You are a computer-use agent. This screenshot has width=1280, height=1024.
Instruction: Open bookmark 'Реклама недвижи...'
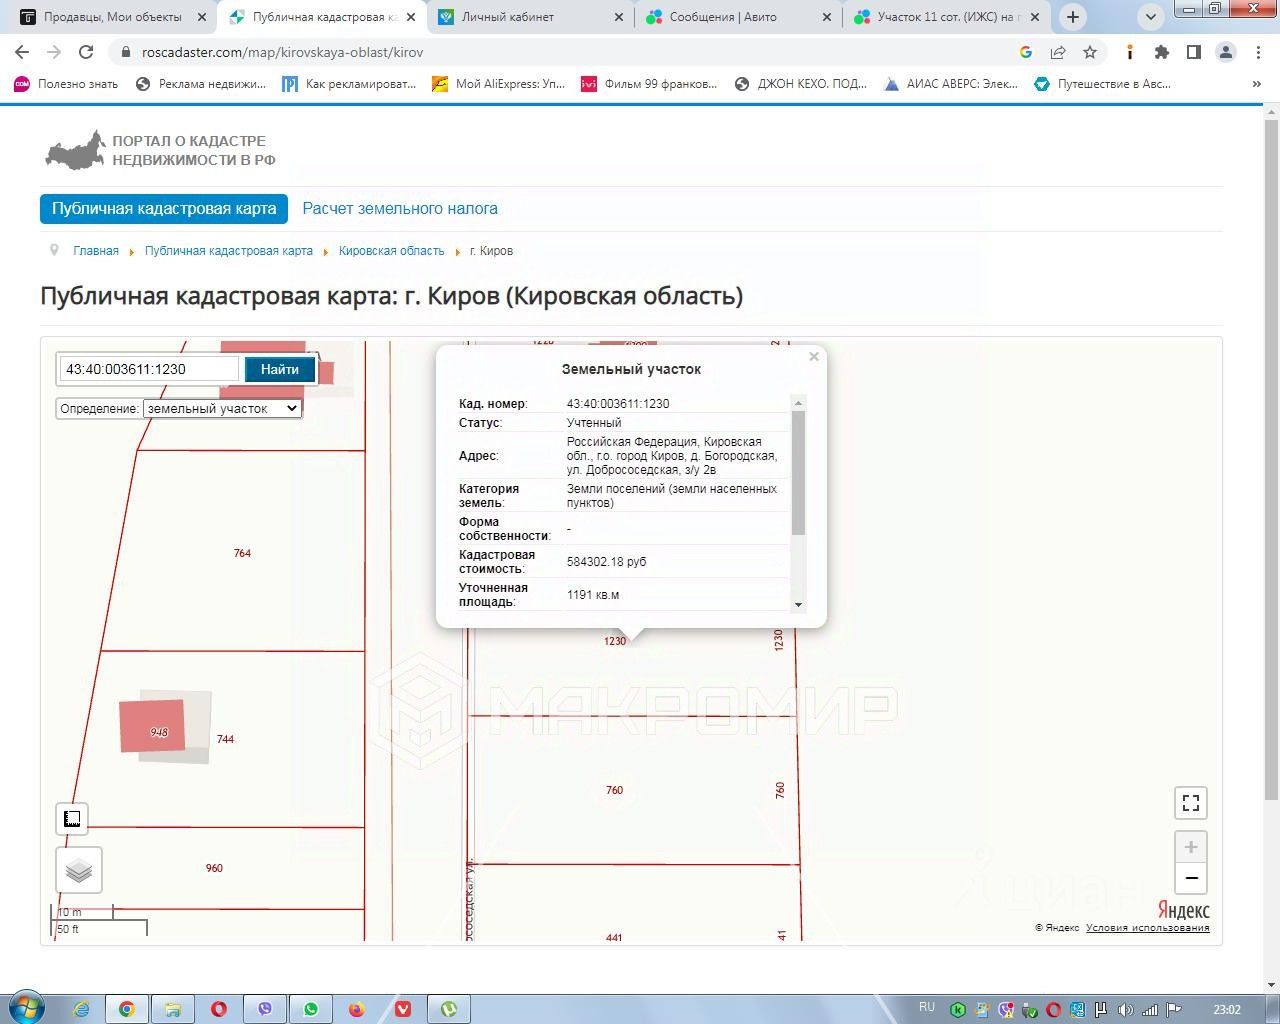click(x=200, y=84)
